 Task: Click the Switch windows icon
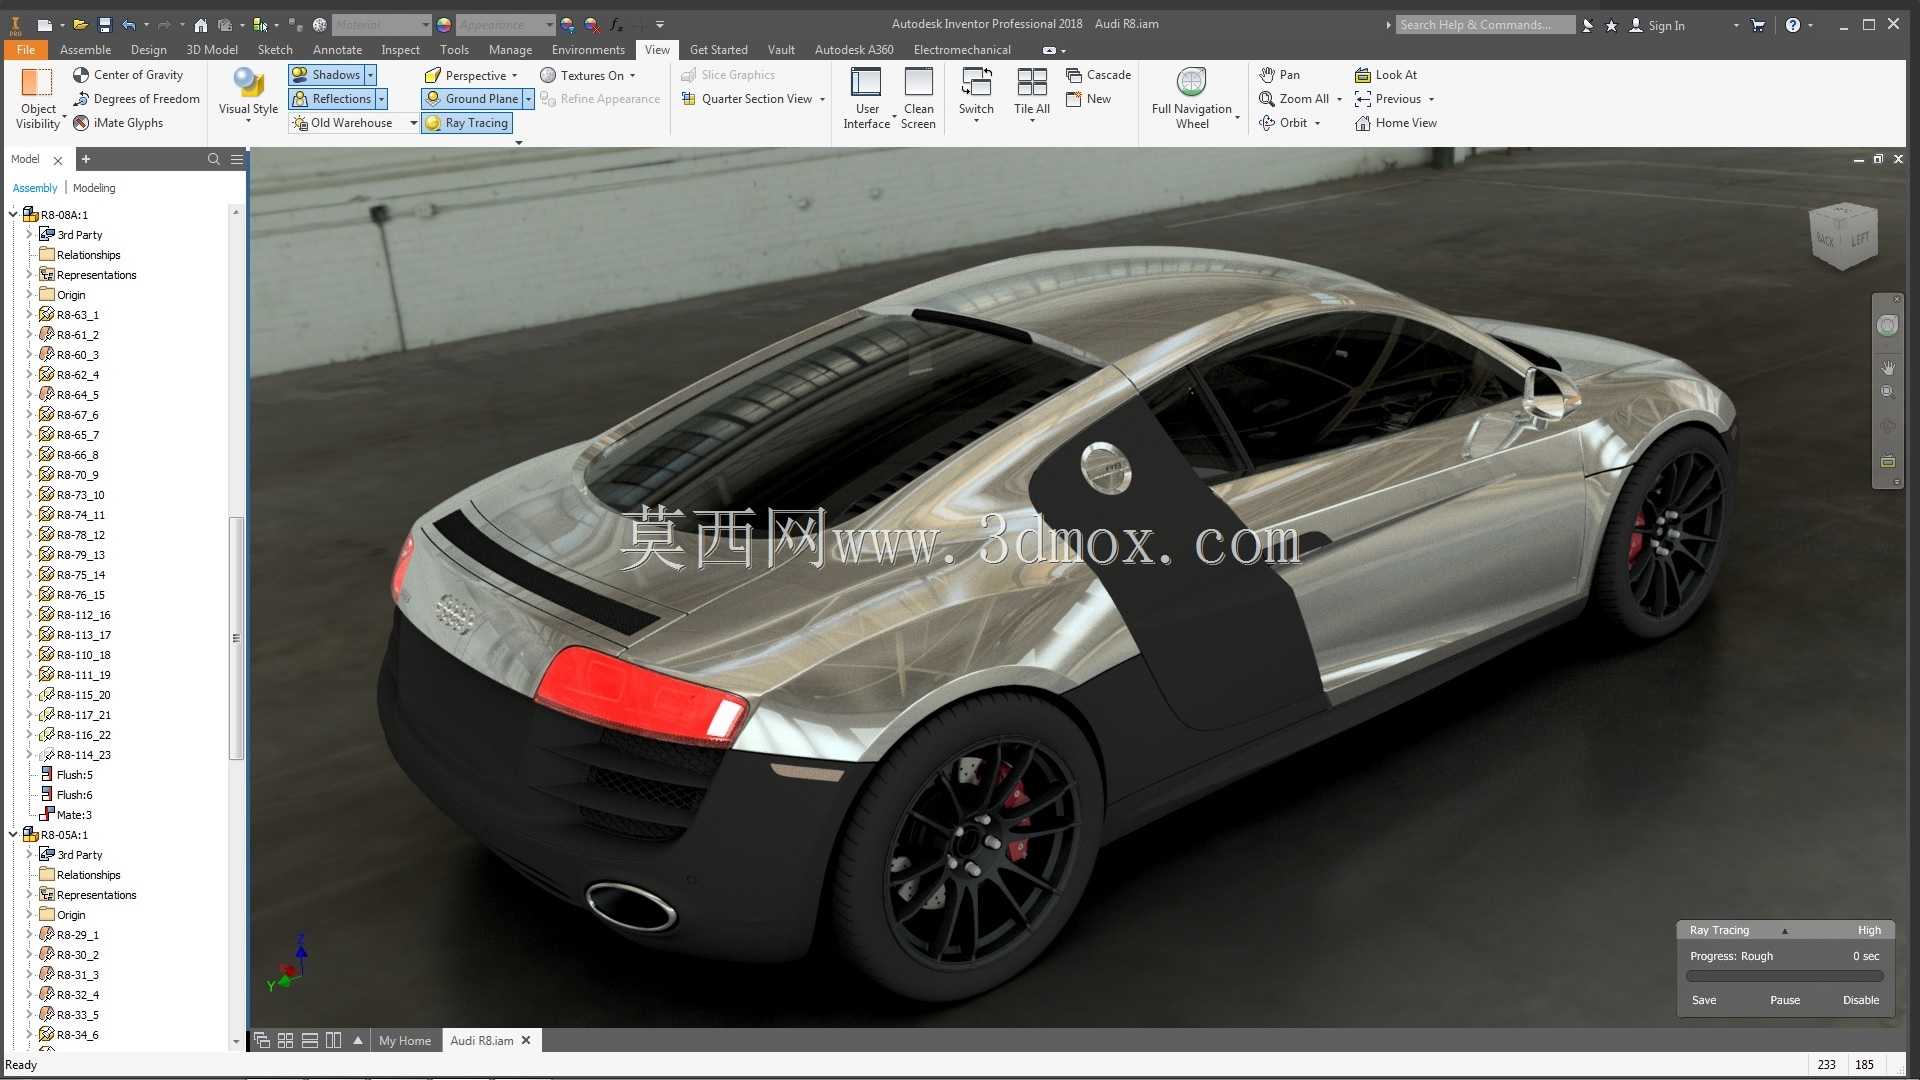(x=976, y=82)
